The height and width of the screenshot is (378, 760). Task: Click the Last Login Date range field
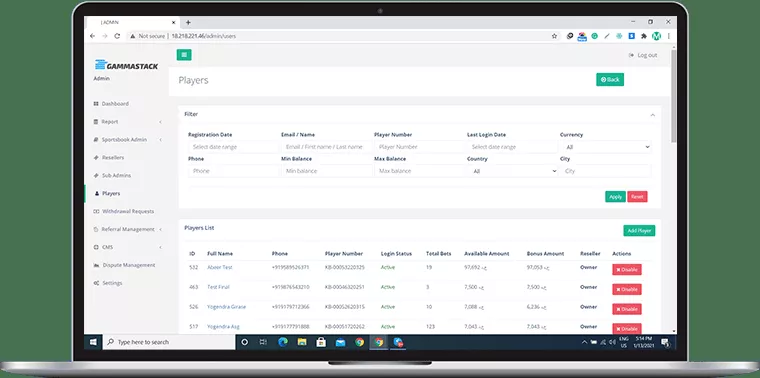(x=512, y=147)
